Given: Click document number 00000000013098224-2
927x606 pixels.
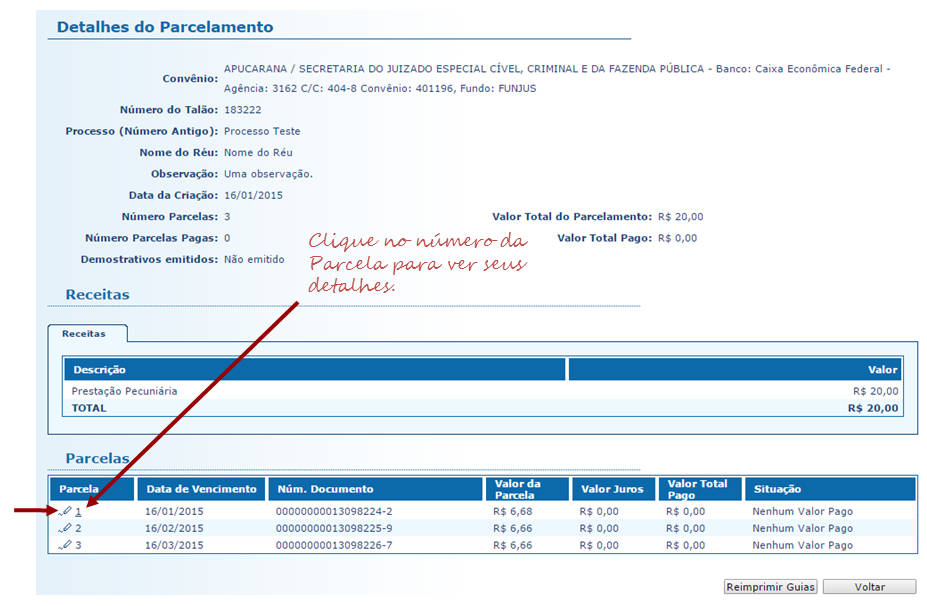Looking at the screenshot, I should [x=334, y=511].
